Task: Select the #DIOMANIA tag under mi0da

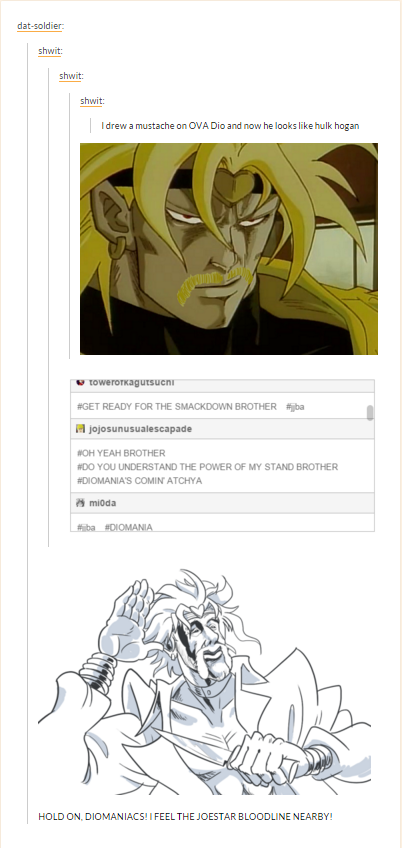Action: [128, 527]
